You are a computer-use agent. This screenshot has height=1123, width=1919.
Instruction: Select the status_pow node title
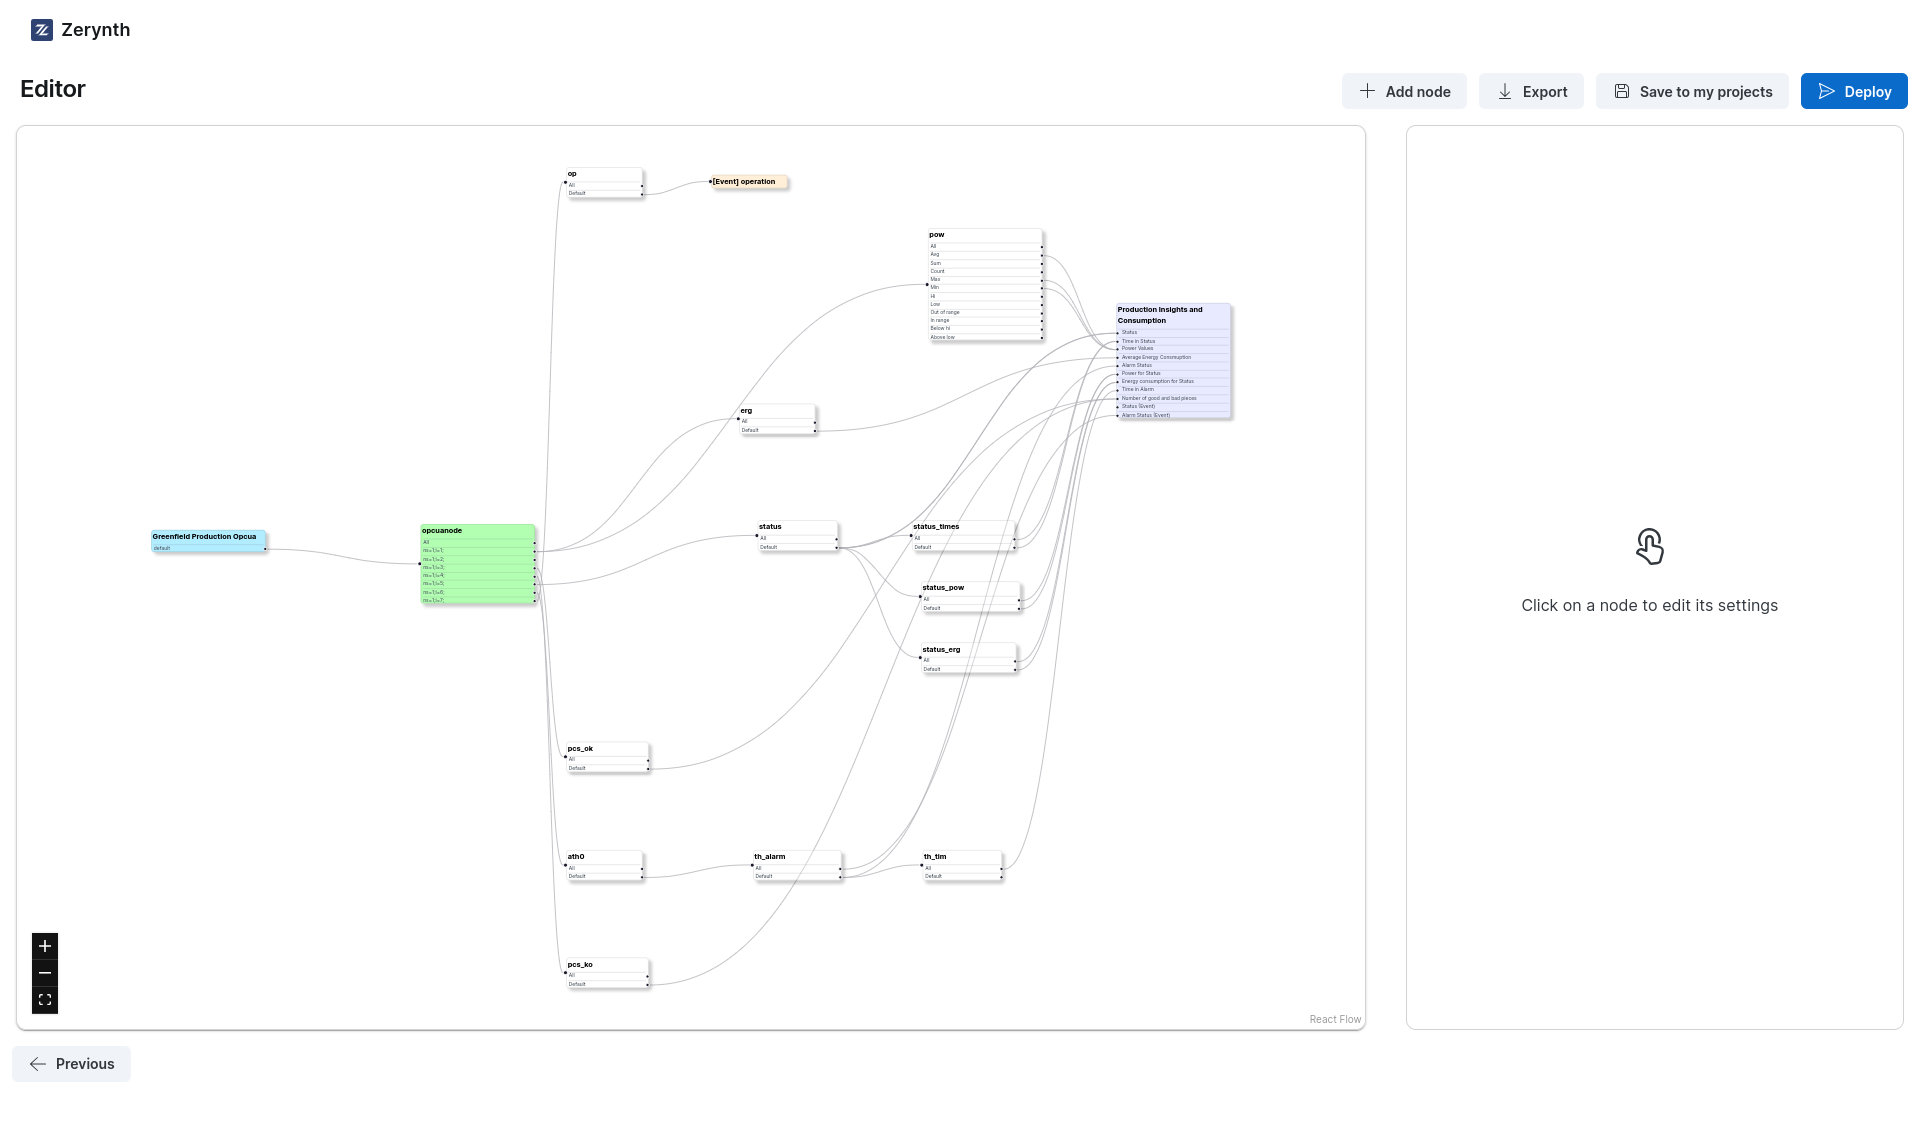pyautogui.click(x=943, y=588)
